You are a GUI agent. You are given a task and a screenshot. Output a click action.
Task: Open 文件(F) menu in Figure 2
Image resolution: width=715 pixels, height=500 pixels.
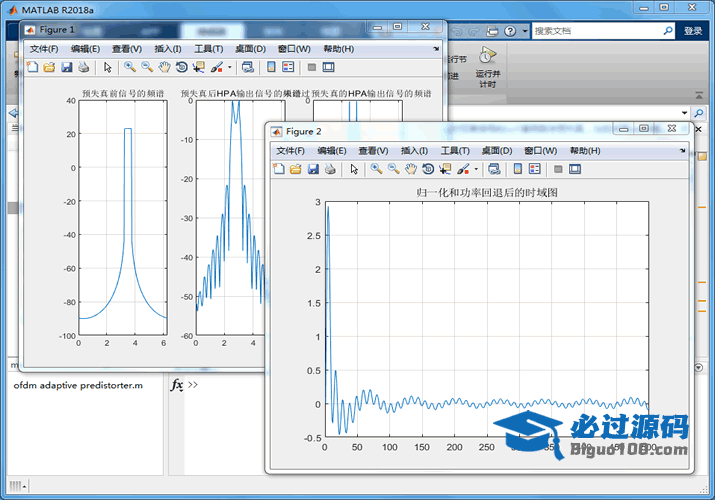click(x=290, y=151)
